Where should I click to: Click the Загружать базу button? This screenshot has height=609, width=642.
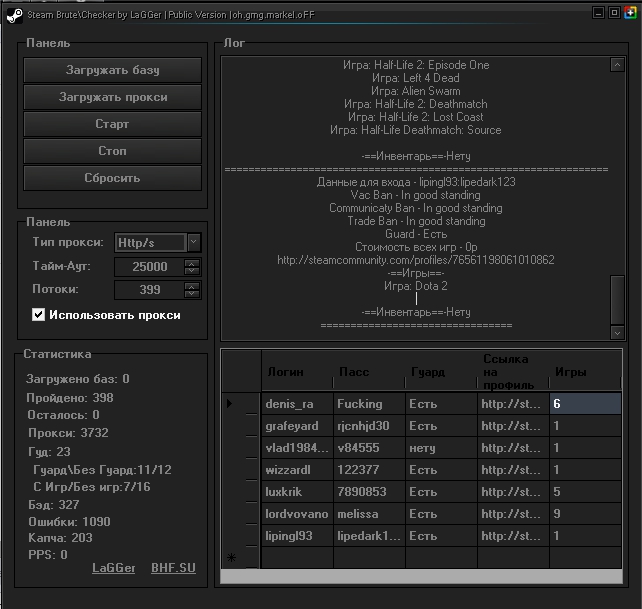click(x=113, y=70)
